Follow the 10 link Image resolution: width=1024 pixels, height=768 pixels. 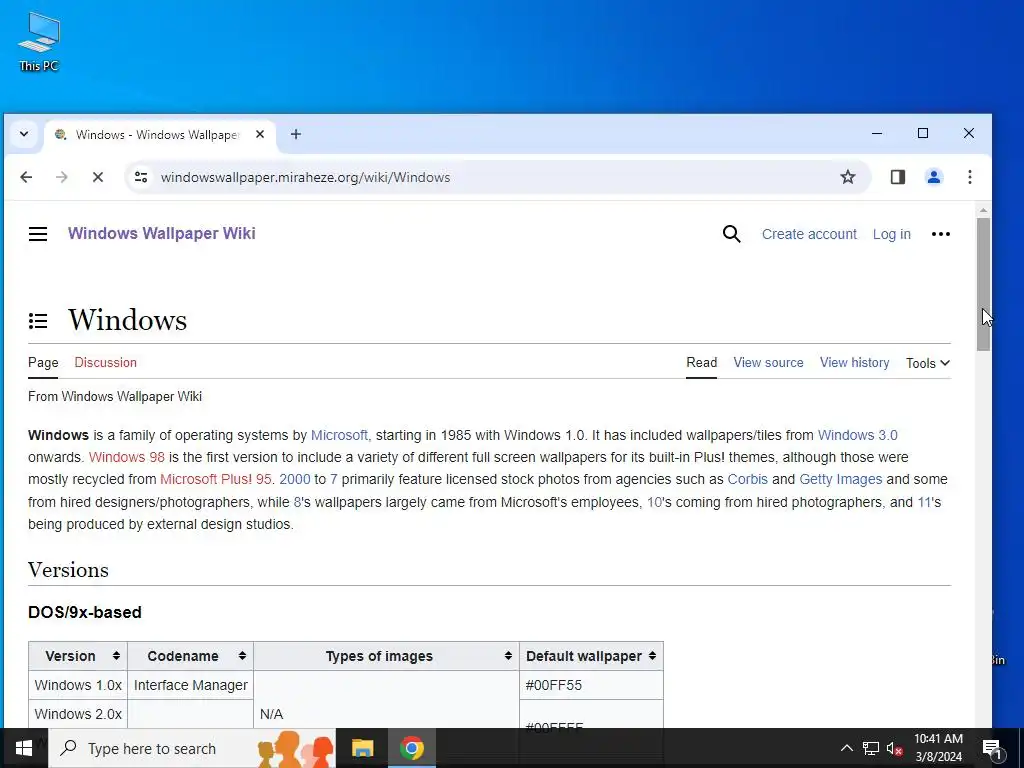(654, 502)
